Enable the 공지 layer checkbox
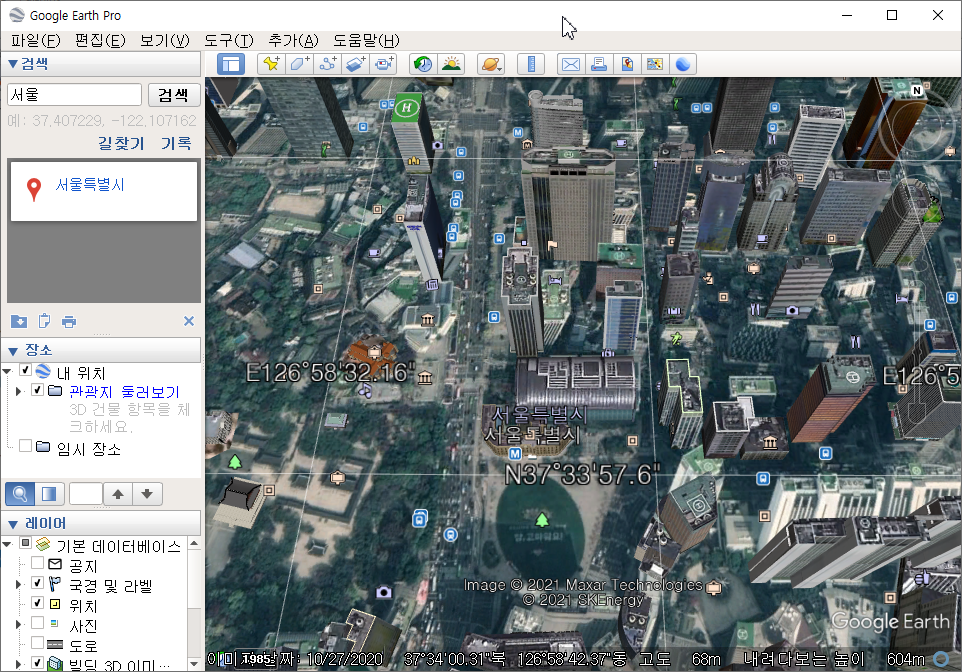This screenshot has width=962, height=672. [37, 563]
